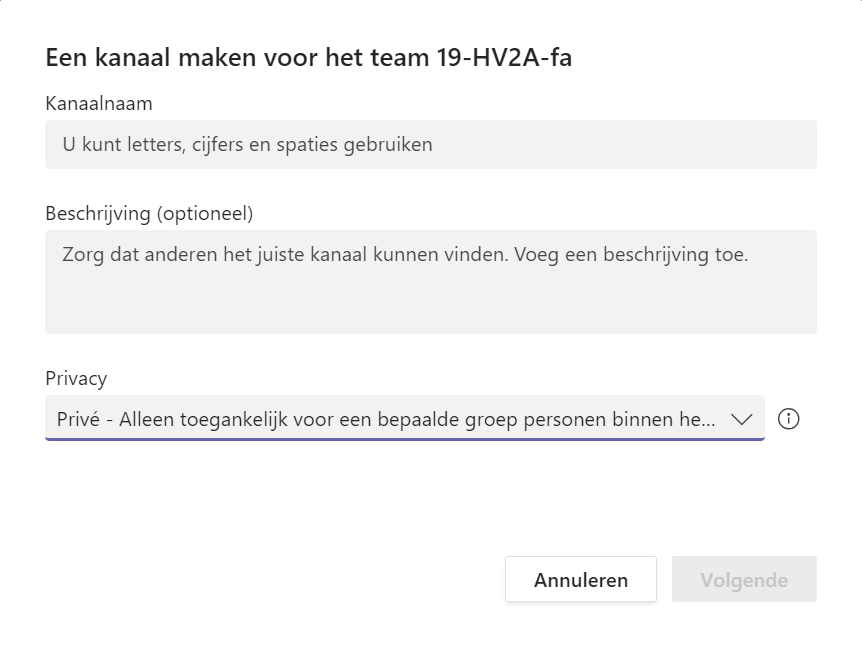Expand the Privacy dropdown chevron arrow
Image resolution: width=862 pixels, height=645 pixels.
[x=741, y=419]
